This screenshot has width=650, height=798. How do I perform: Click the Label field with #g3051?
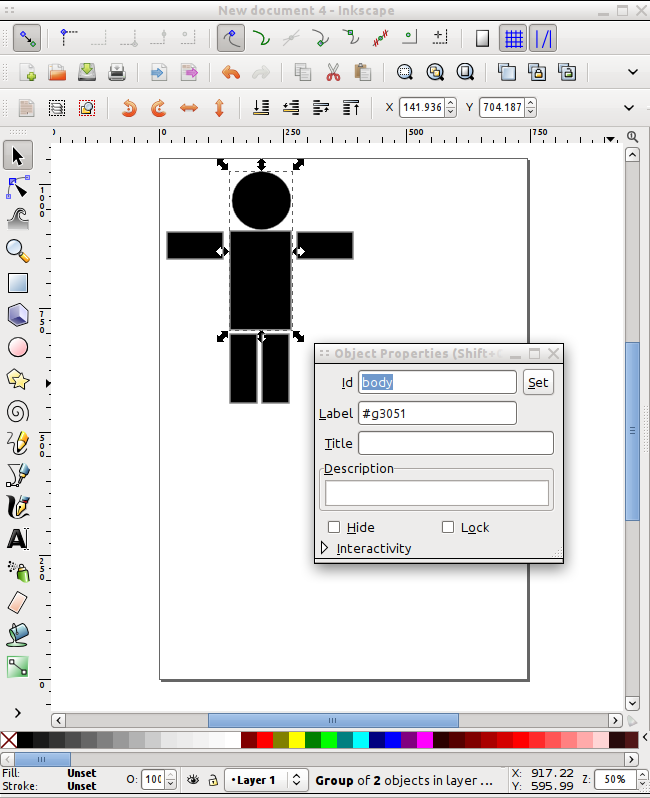437,413
